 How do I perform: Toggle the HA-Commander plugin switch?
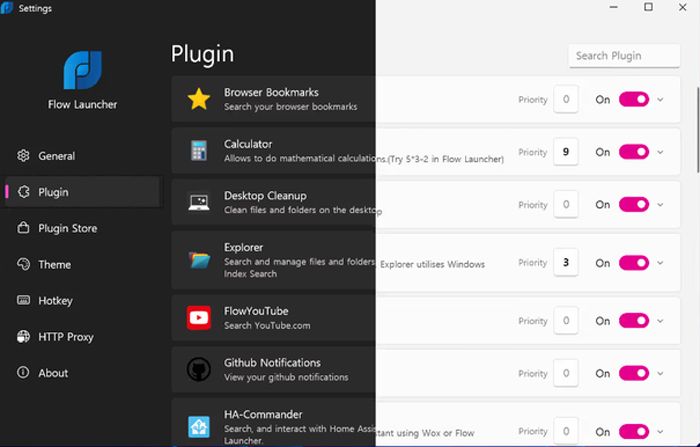(x=634, y=432)
